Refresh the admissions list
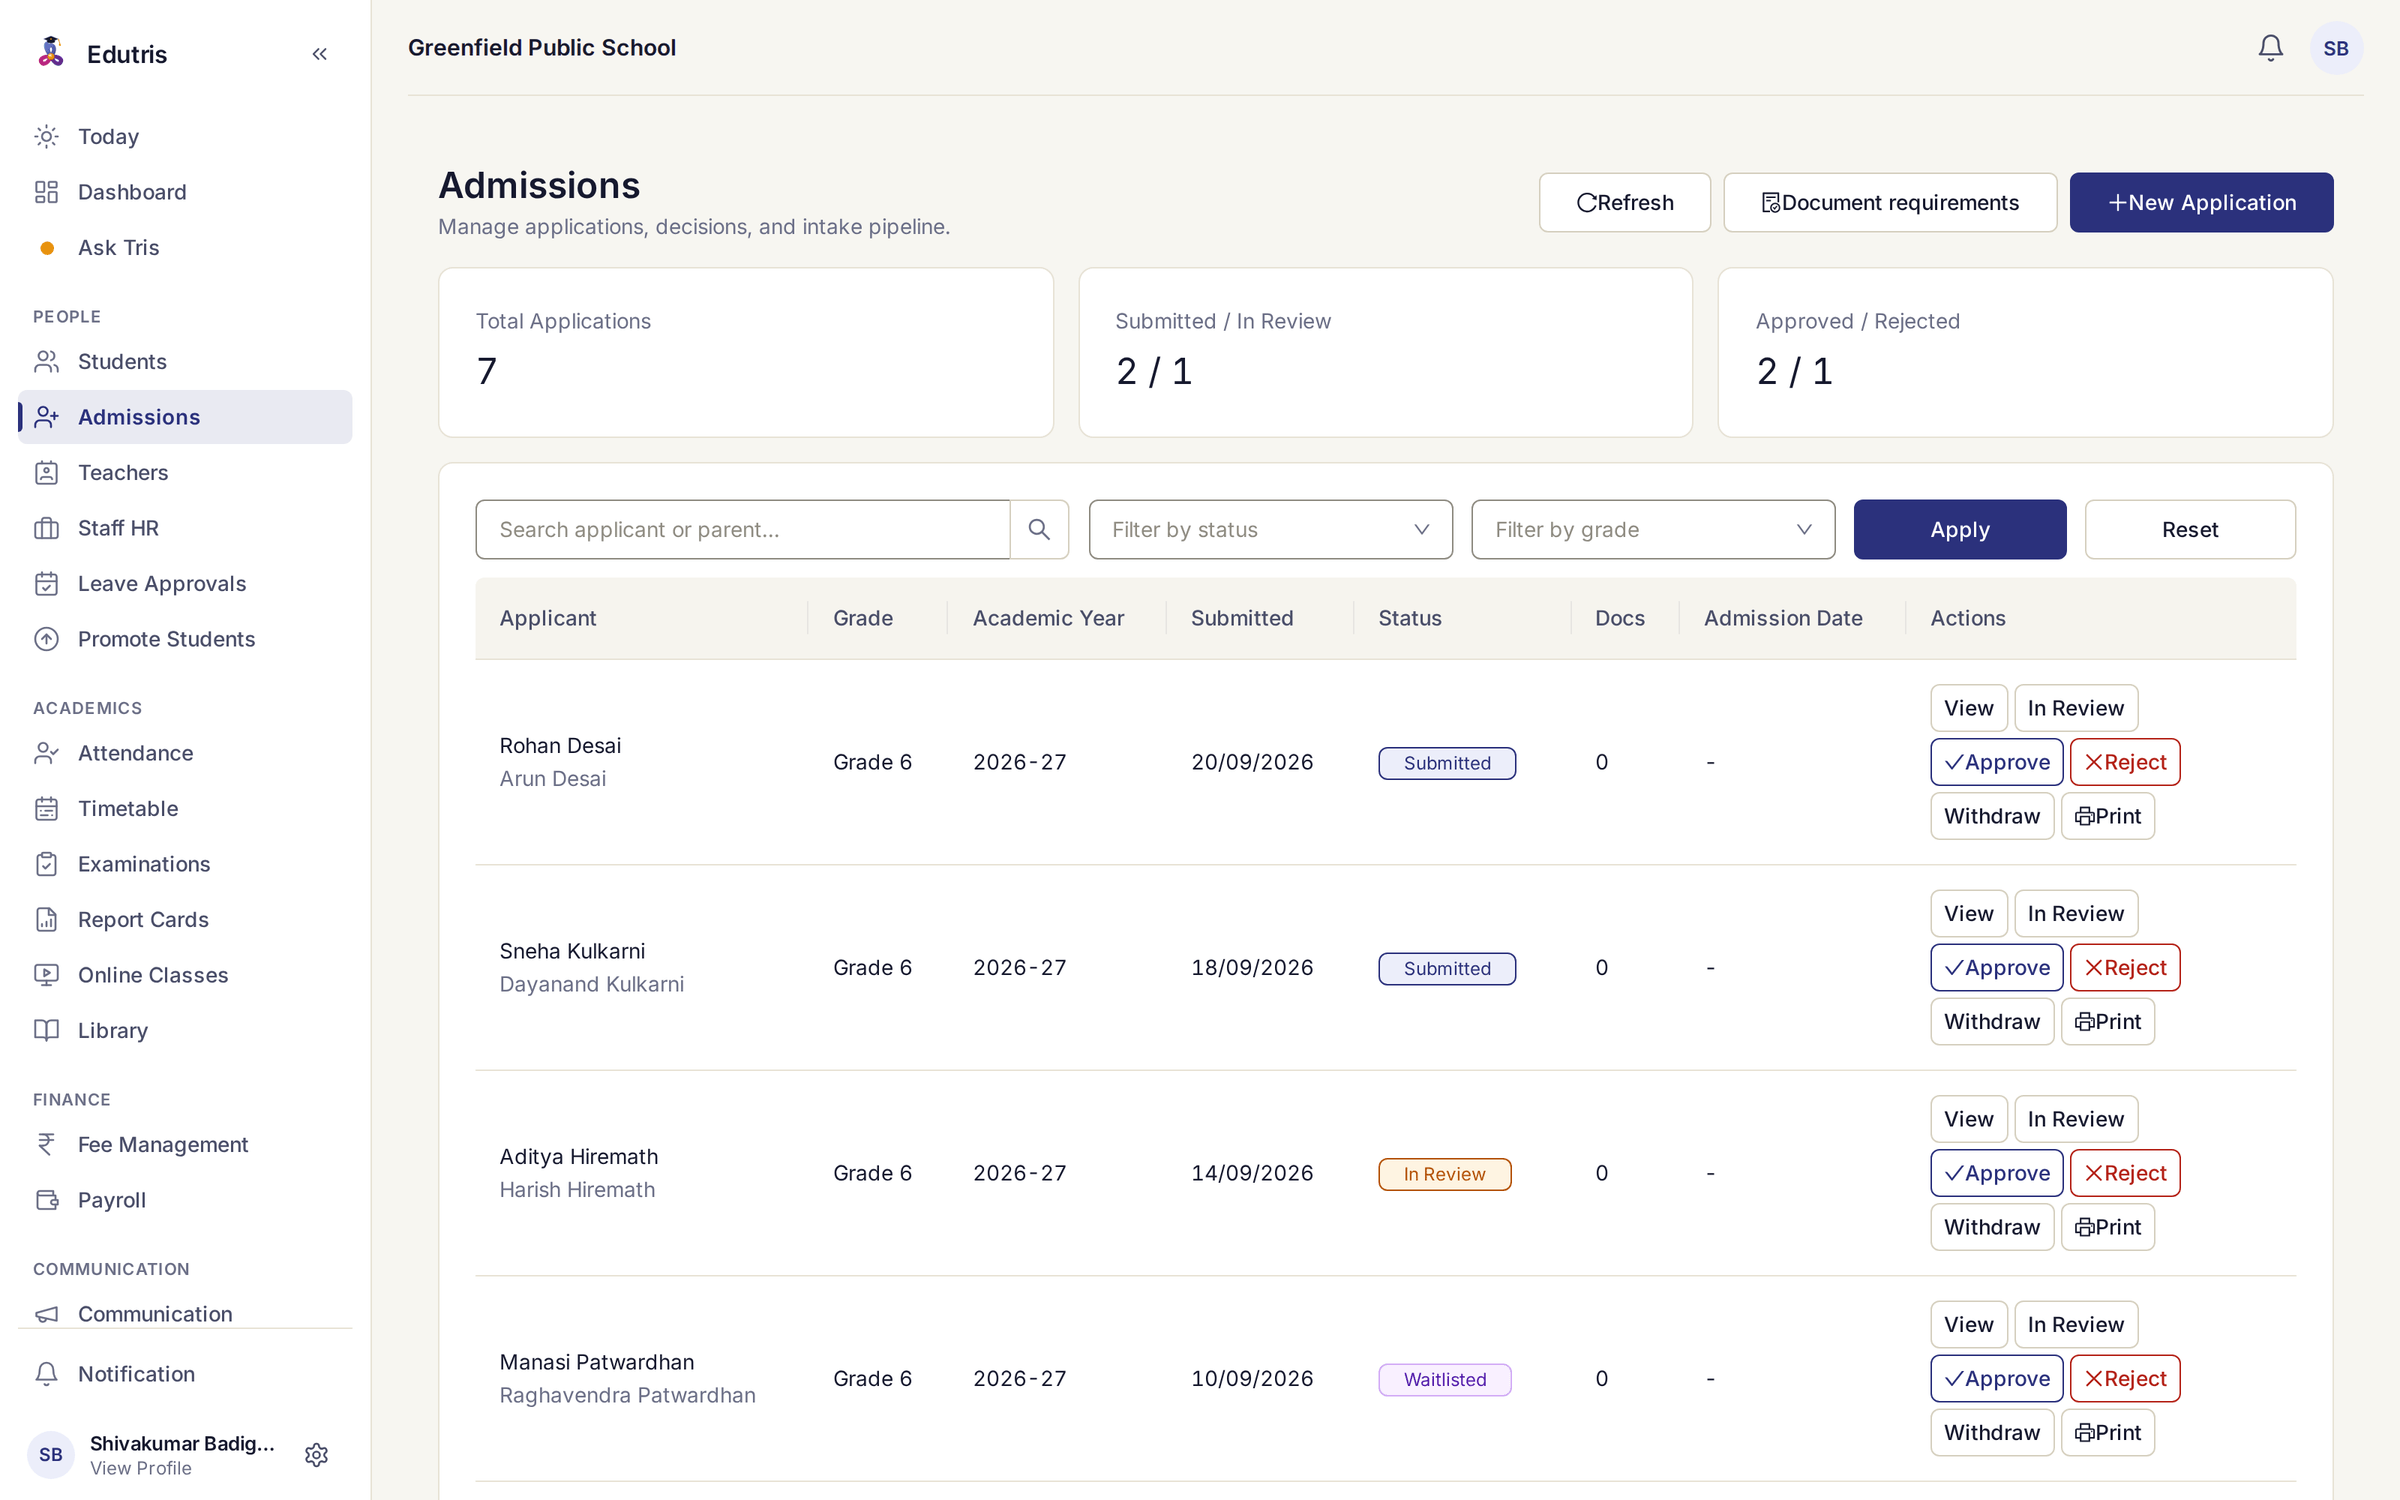 point(1624,202)
